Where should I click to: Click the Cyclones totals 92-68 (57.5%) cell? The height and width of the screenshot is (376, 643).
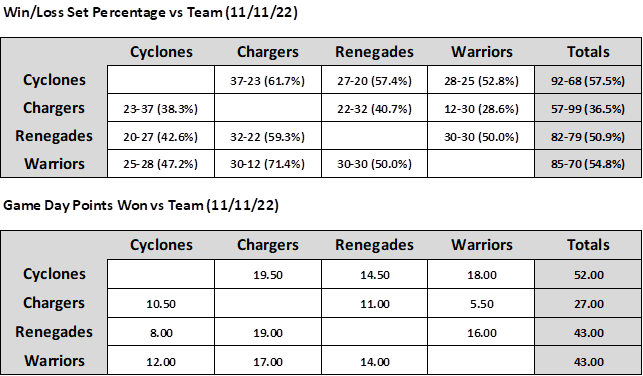tap(588, 80)
